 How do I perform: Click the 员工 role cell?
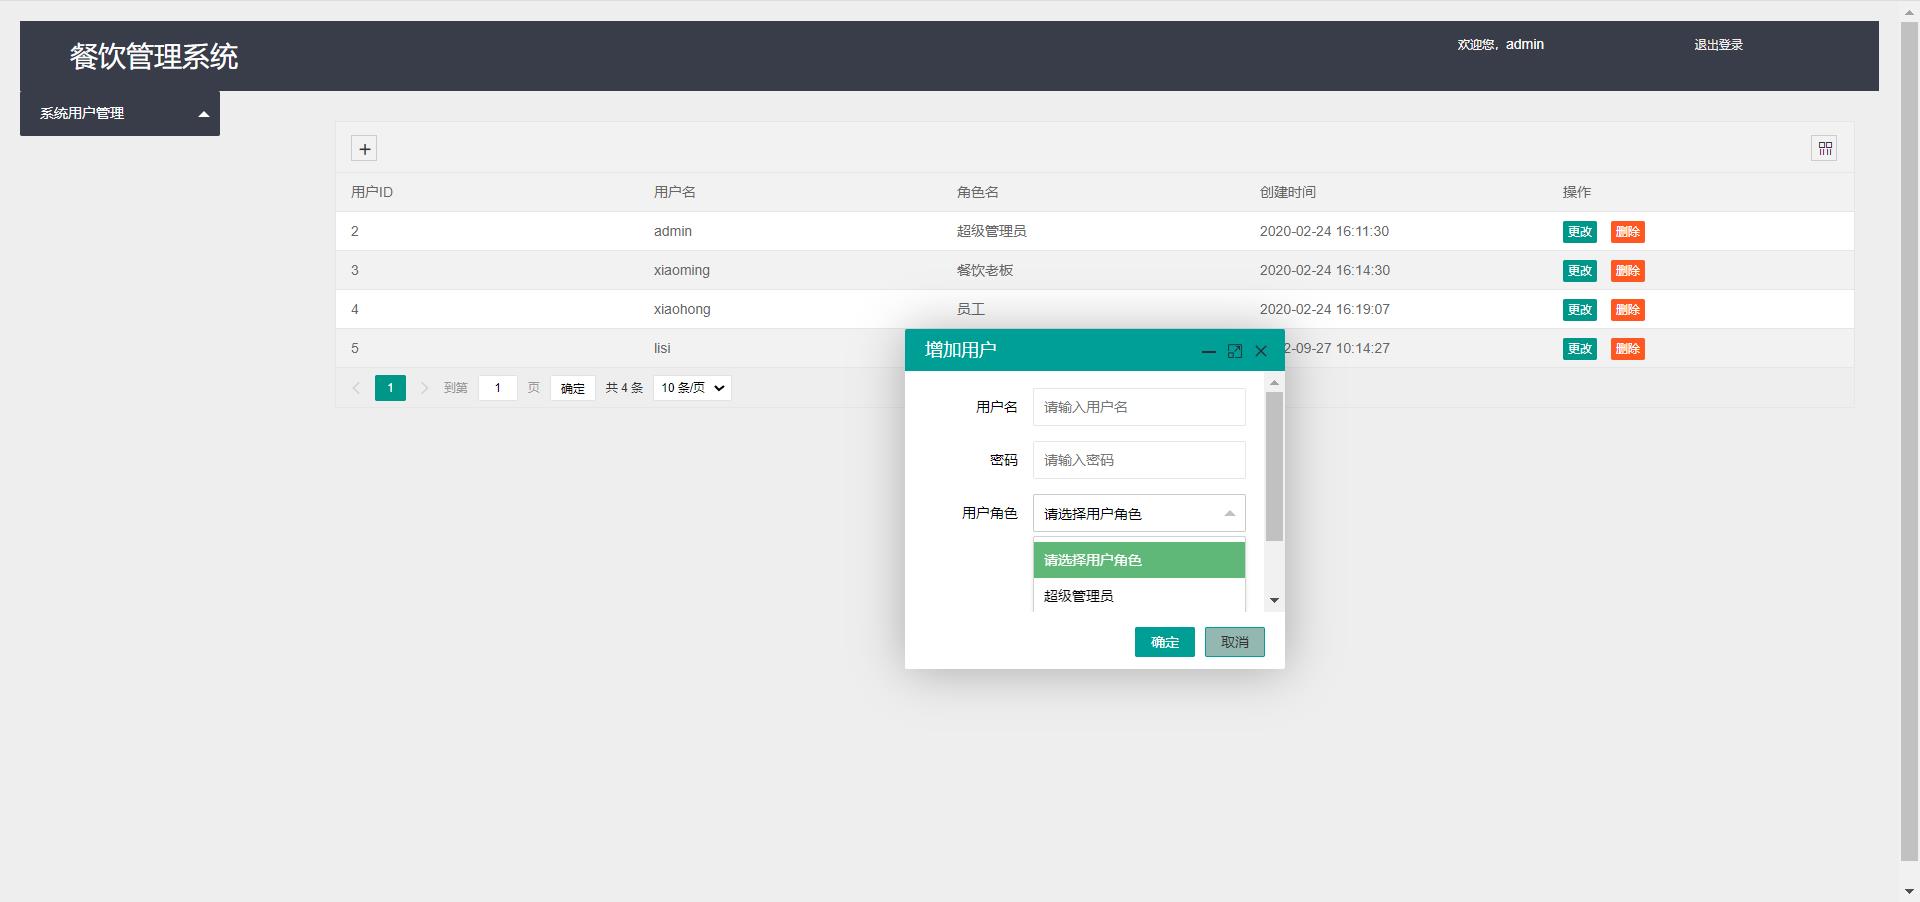coord(971,309)
